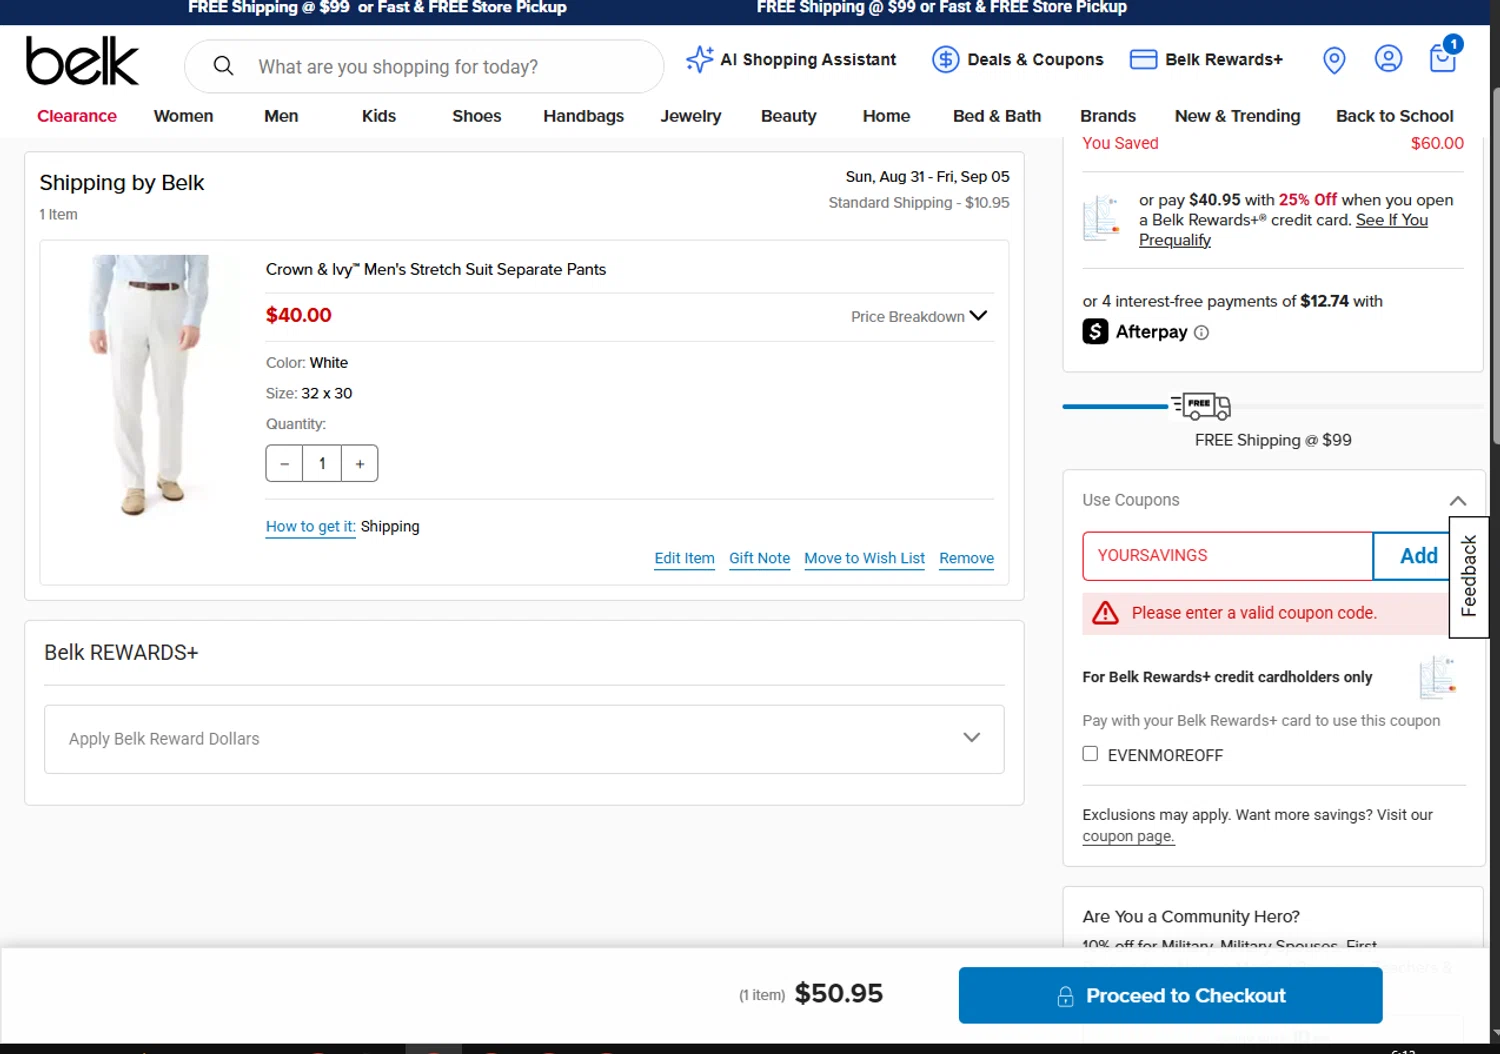Decrease quantity with the minus button
This screenshot has height=1054, width=1500.
[285, 464]
